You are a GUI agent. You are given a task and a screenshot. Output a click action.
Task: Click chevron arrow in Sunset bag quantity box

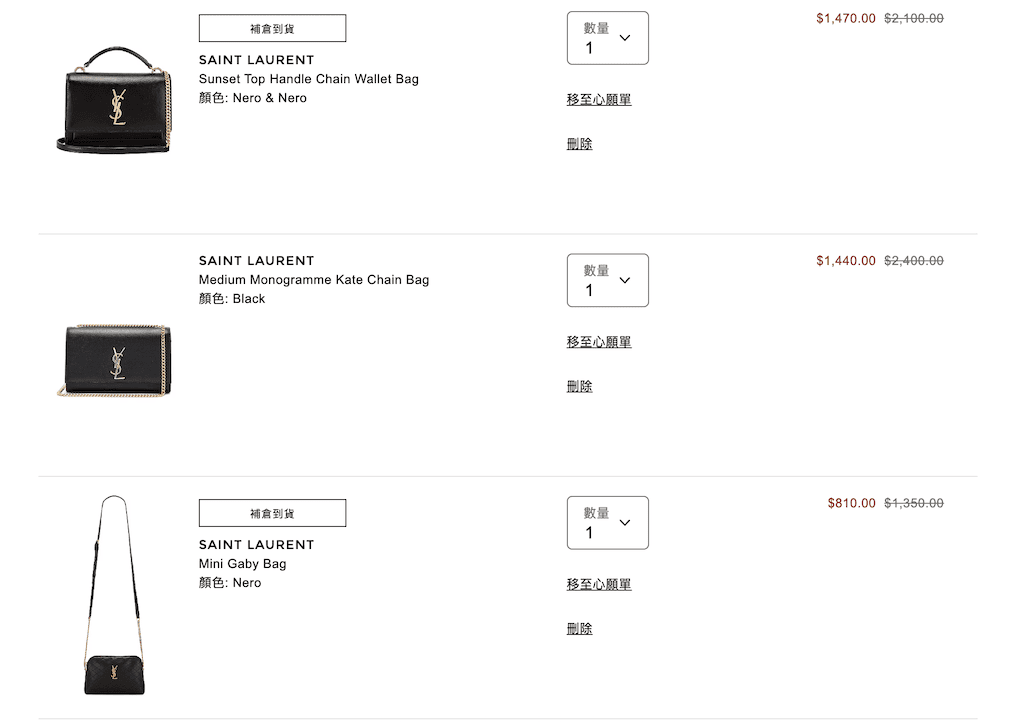coord(625,38)
